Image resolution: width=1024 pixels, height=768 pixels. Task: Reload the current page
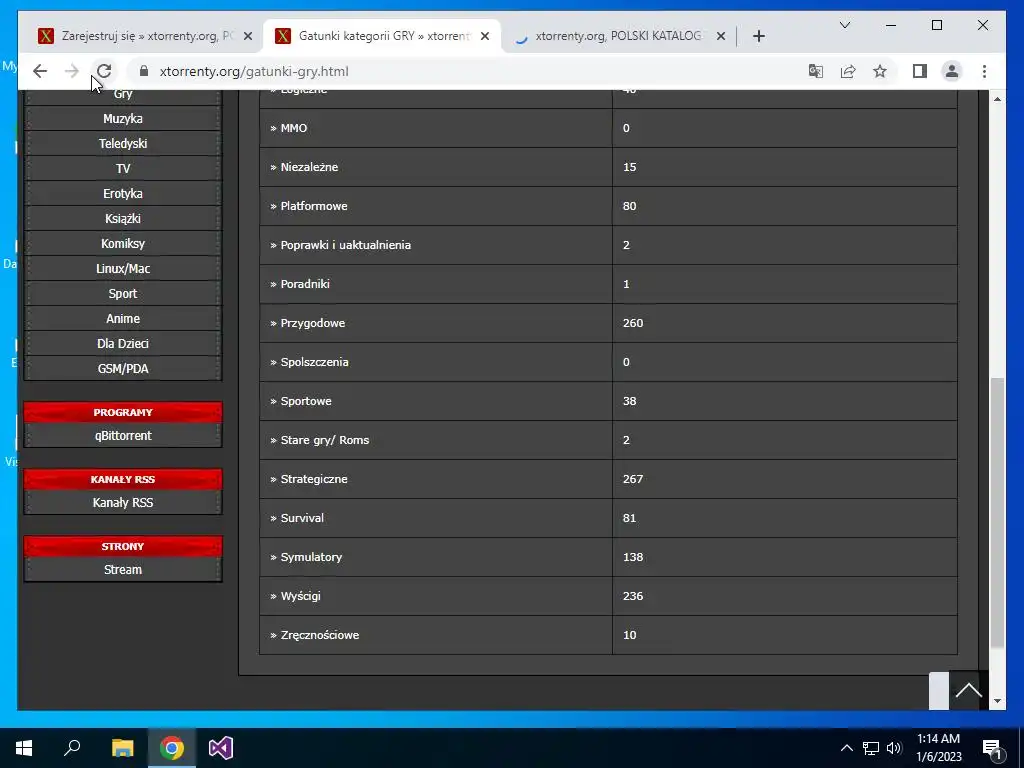(x=104, y=71)
